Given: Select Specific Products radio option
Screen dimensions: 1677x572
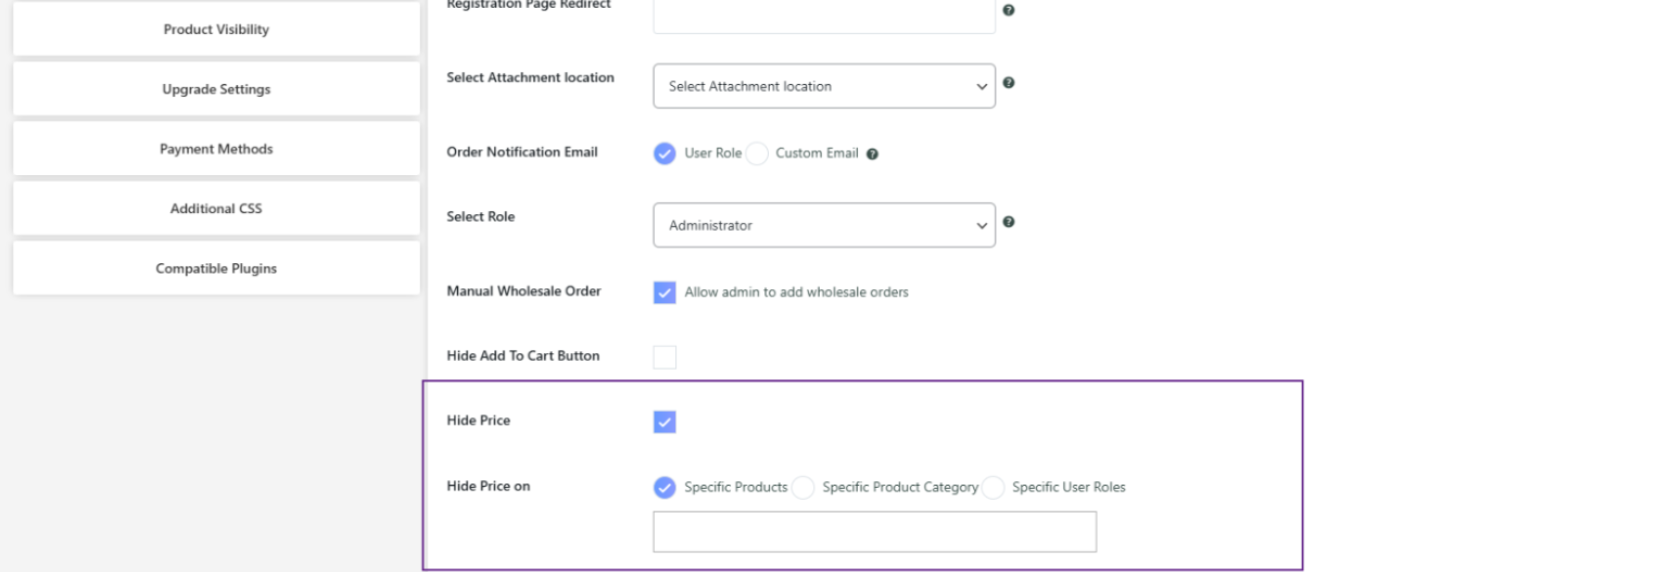Looking at the screenshot, I should [665, 487].
